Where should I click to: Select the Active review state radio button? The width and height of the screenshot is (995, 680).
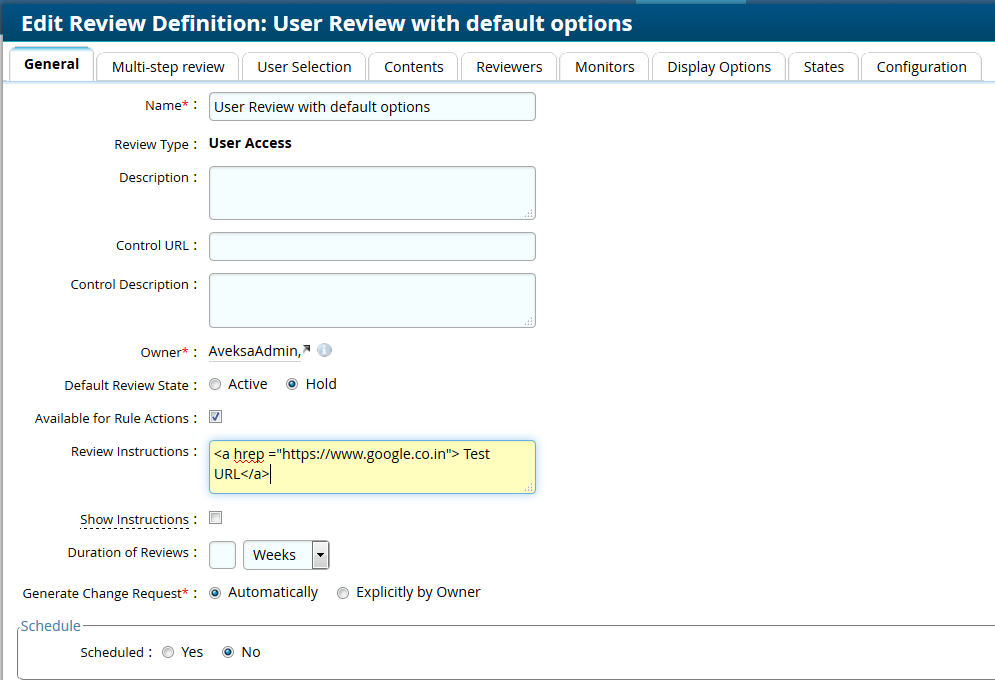pos(215,383)
